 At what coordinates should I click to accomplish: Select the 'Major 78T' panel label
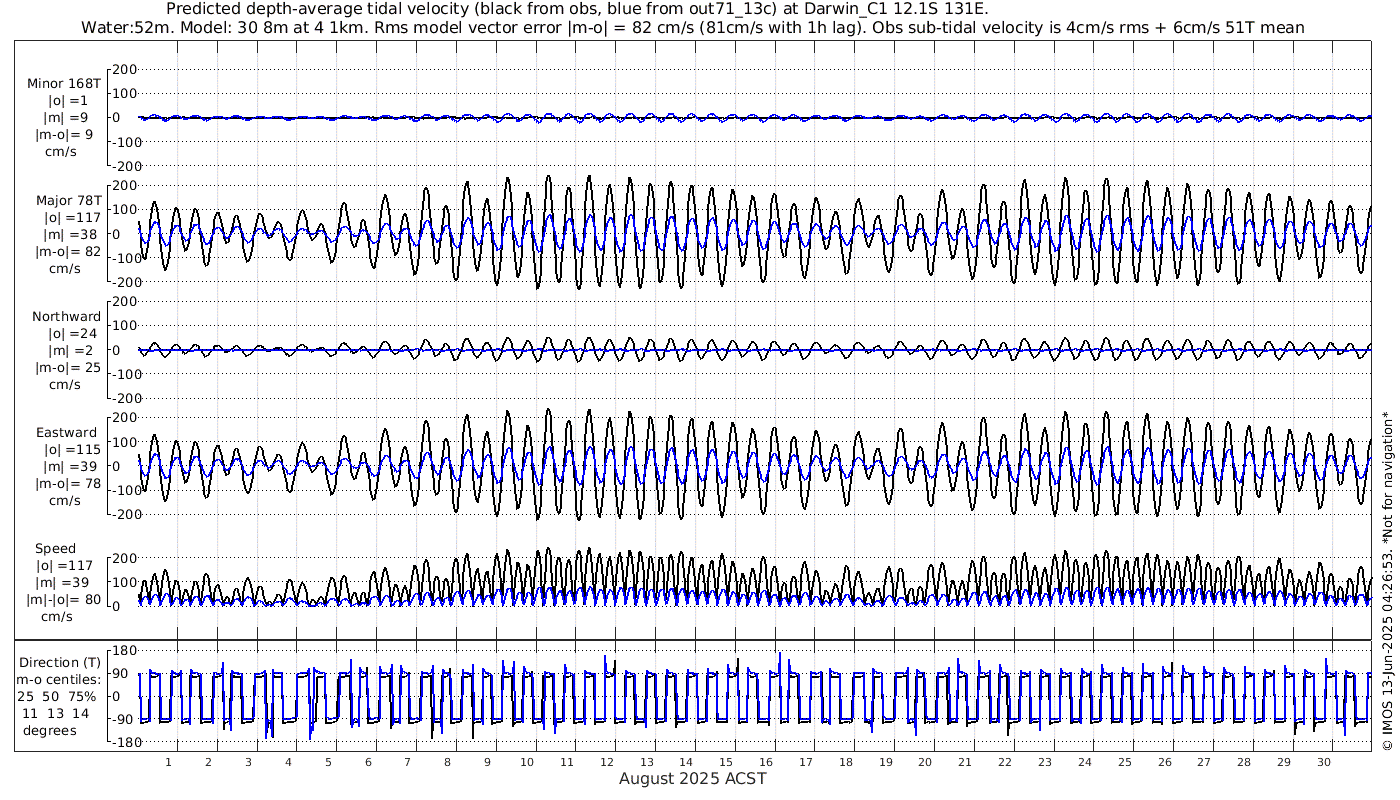pyautogui.click(x=64, y=201)
